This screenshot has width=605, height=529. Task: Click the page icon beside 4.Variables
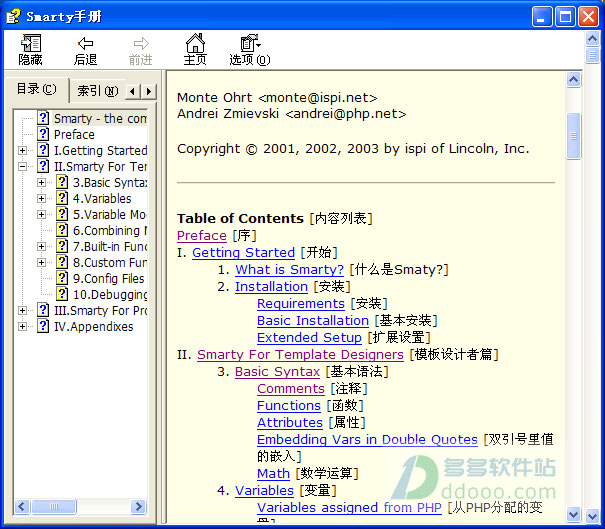tap(62, 198)
